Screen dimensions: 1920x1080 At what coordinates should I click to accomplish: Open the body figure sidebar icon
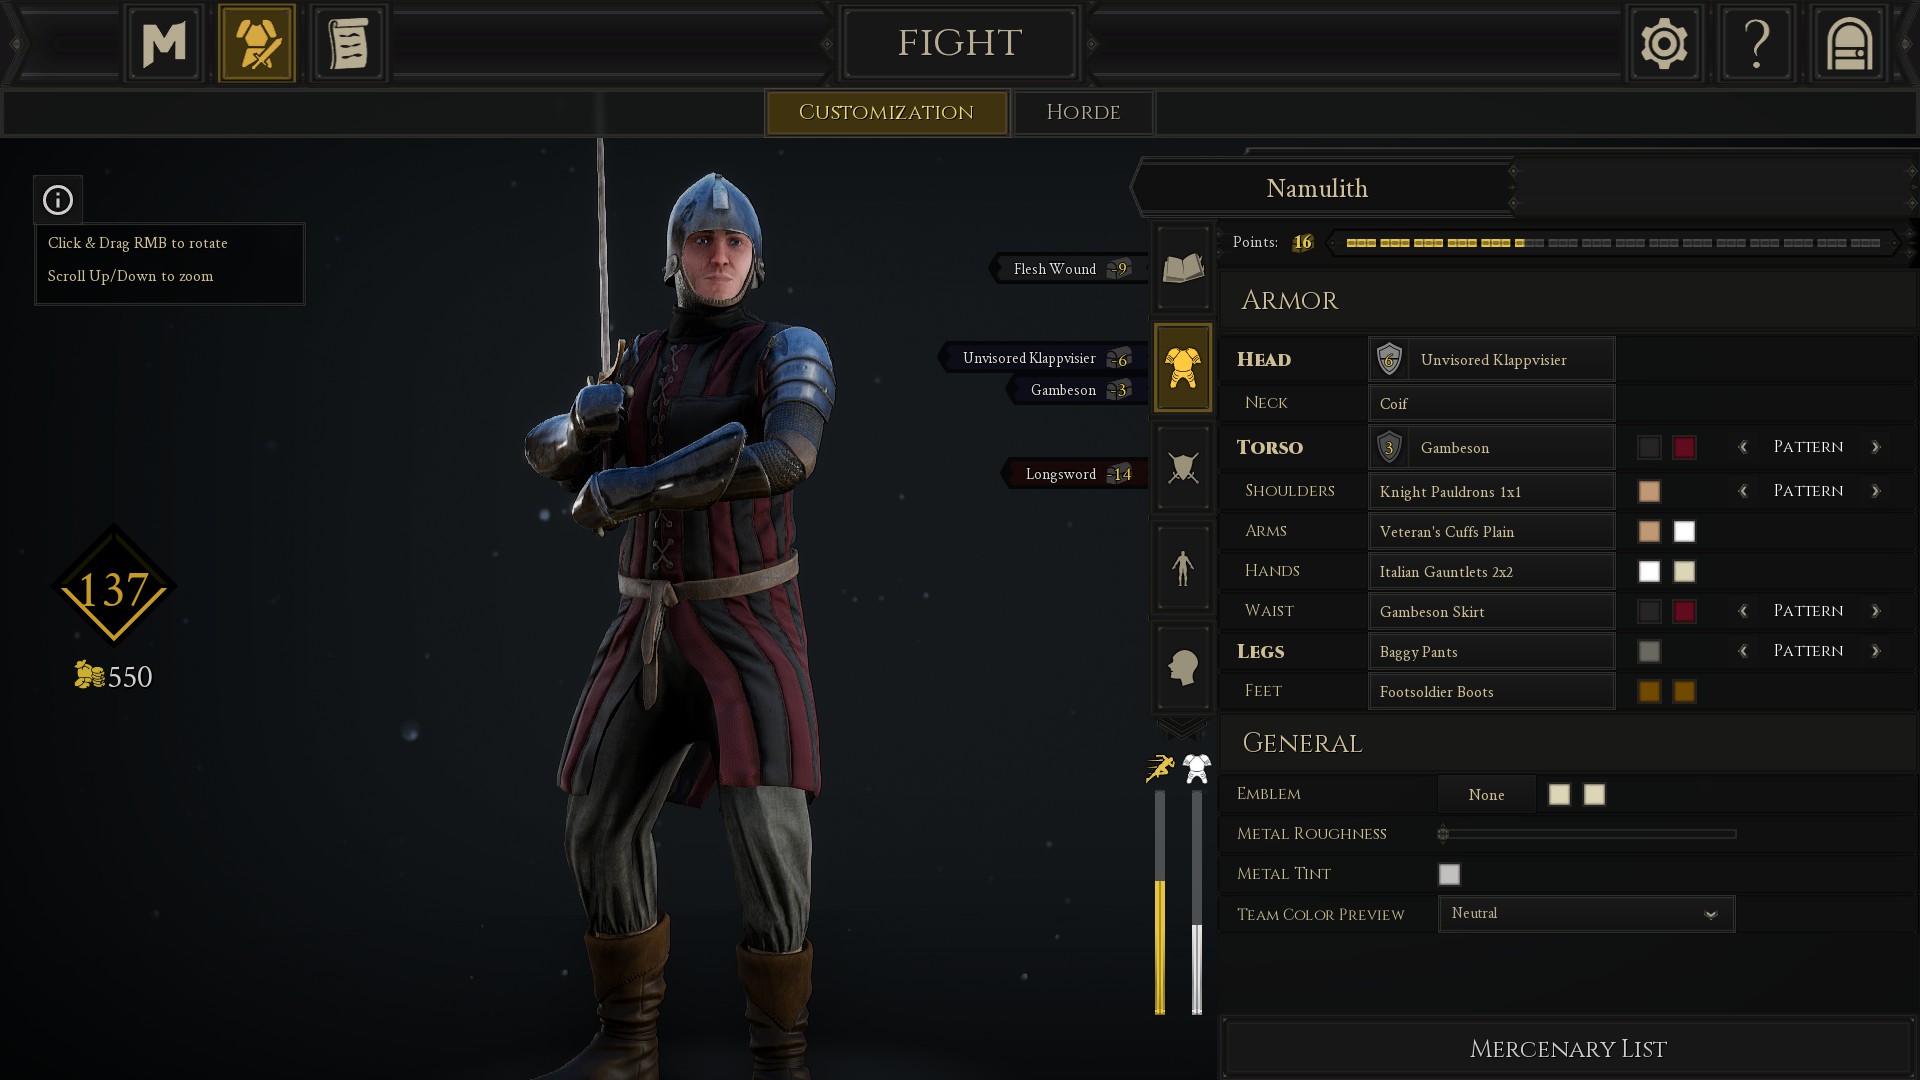click(1183, 568)
